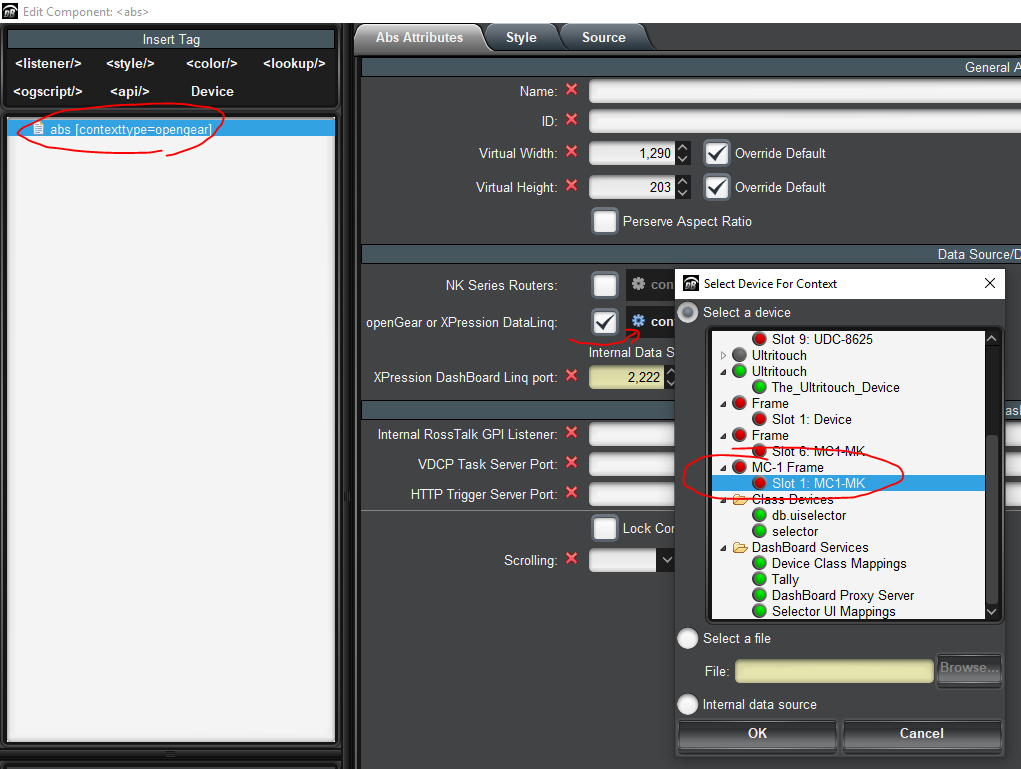Insert a Device tag
Screen dimensions: 1021x769
click(x=212, y=91)
